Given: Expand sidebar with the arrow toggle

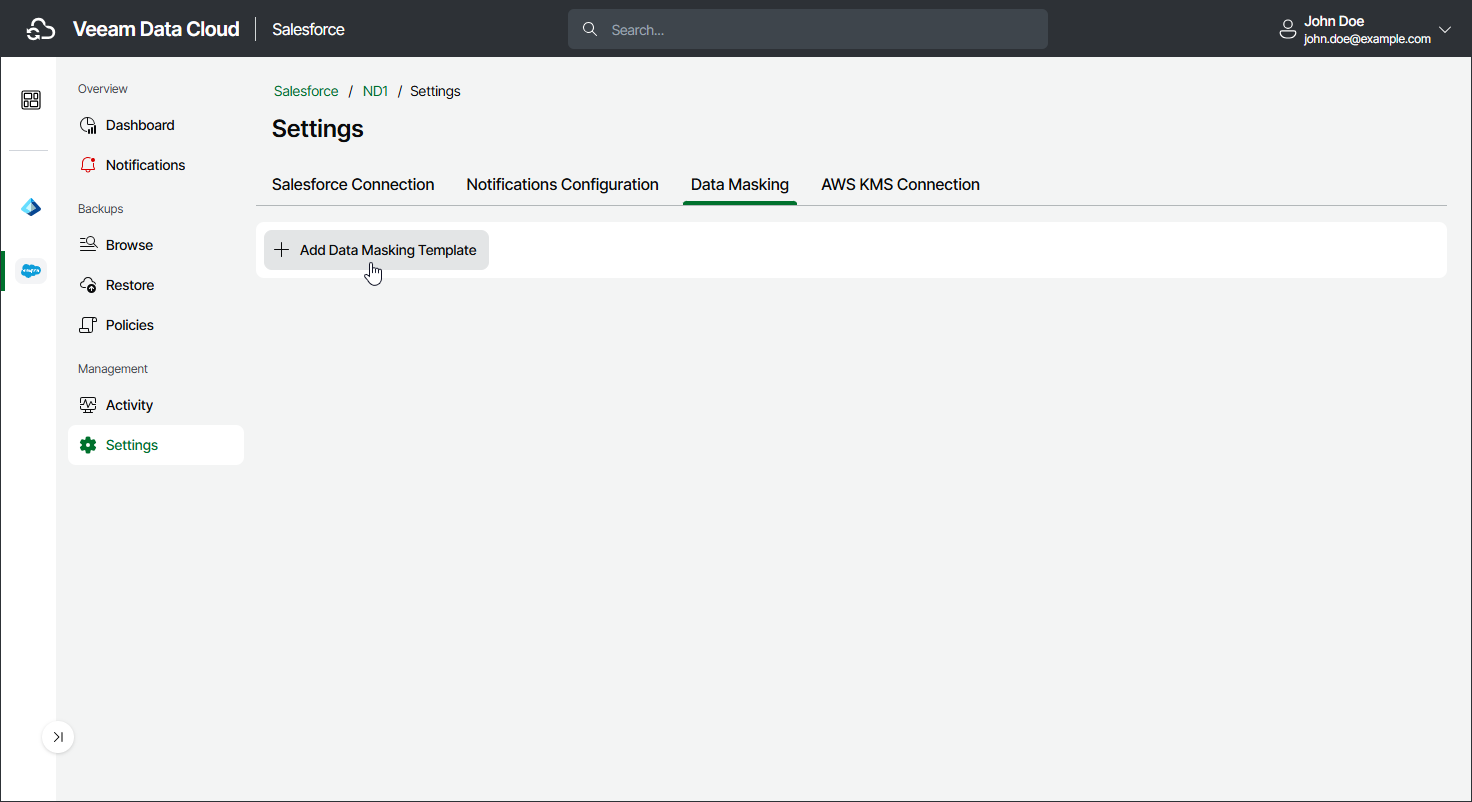Looking at the screenshot, I should point(58,737).
